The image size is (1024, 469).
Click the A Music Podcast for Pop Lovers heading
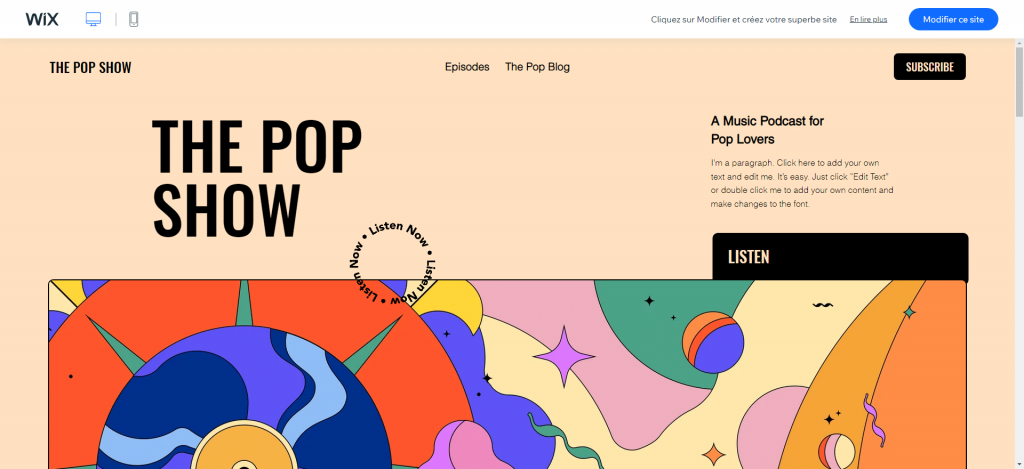(x=767, y=130)
